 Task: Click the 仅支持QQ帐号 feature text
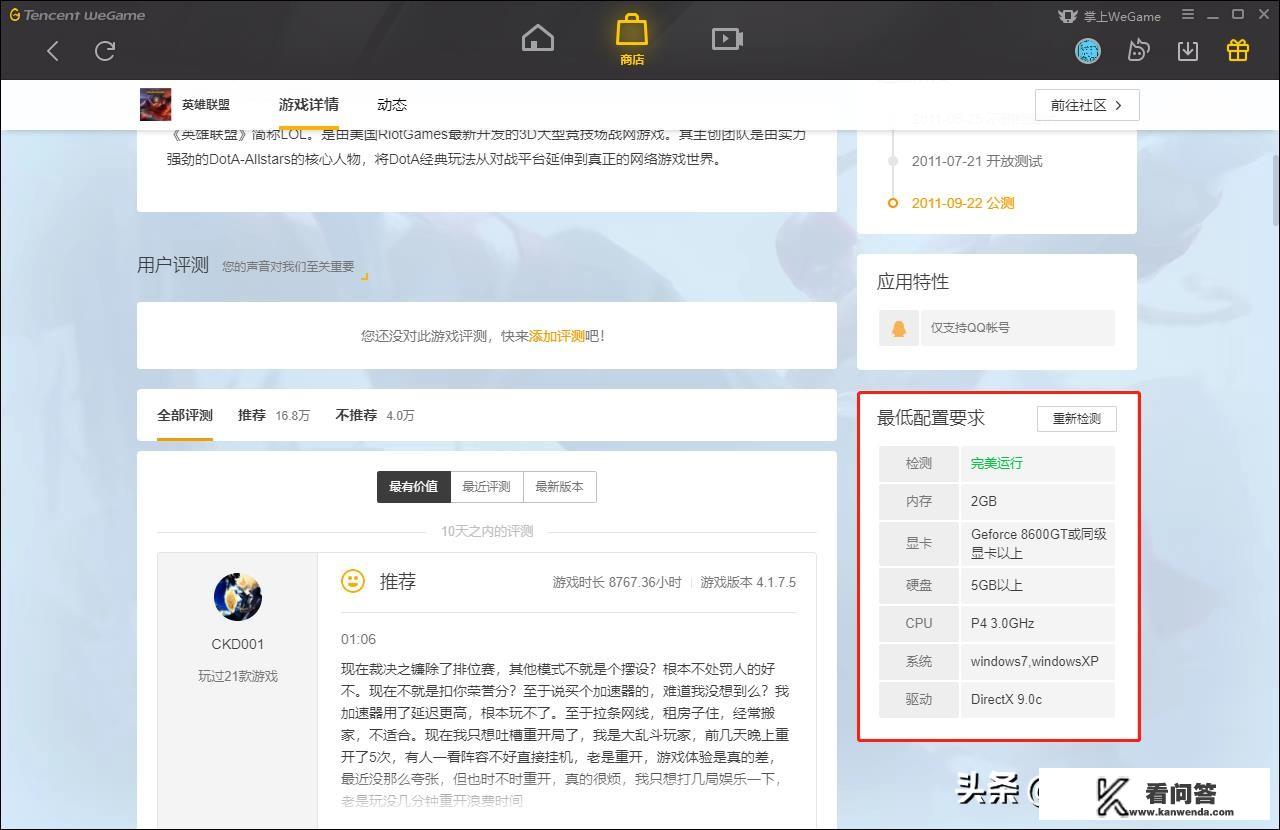tap(970, 328)
